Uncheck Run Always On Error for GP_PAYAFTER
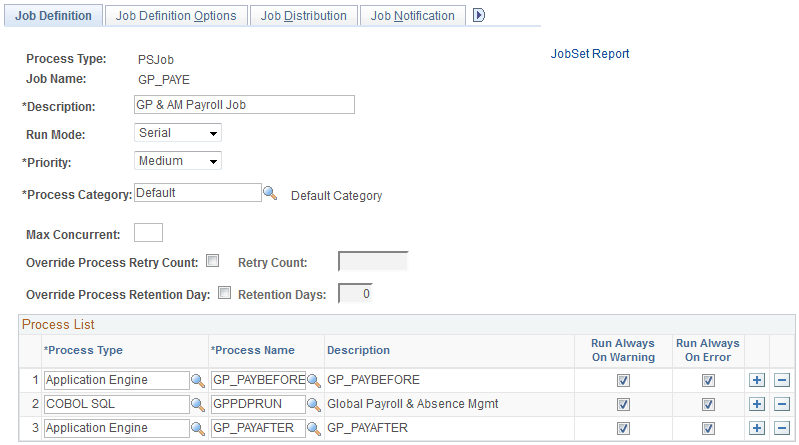 [708, 428]
